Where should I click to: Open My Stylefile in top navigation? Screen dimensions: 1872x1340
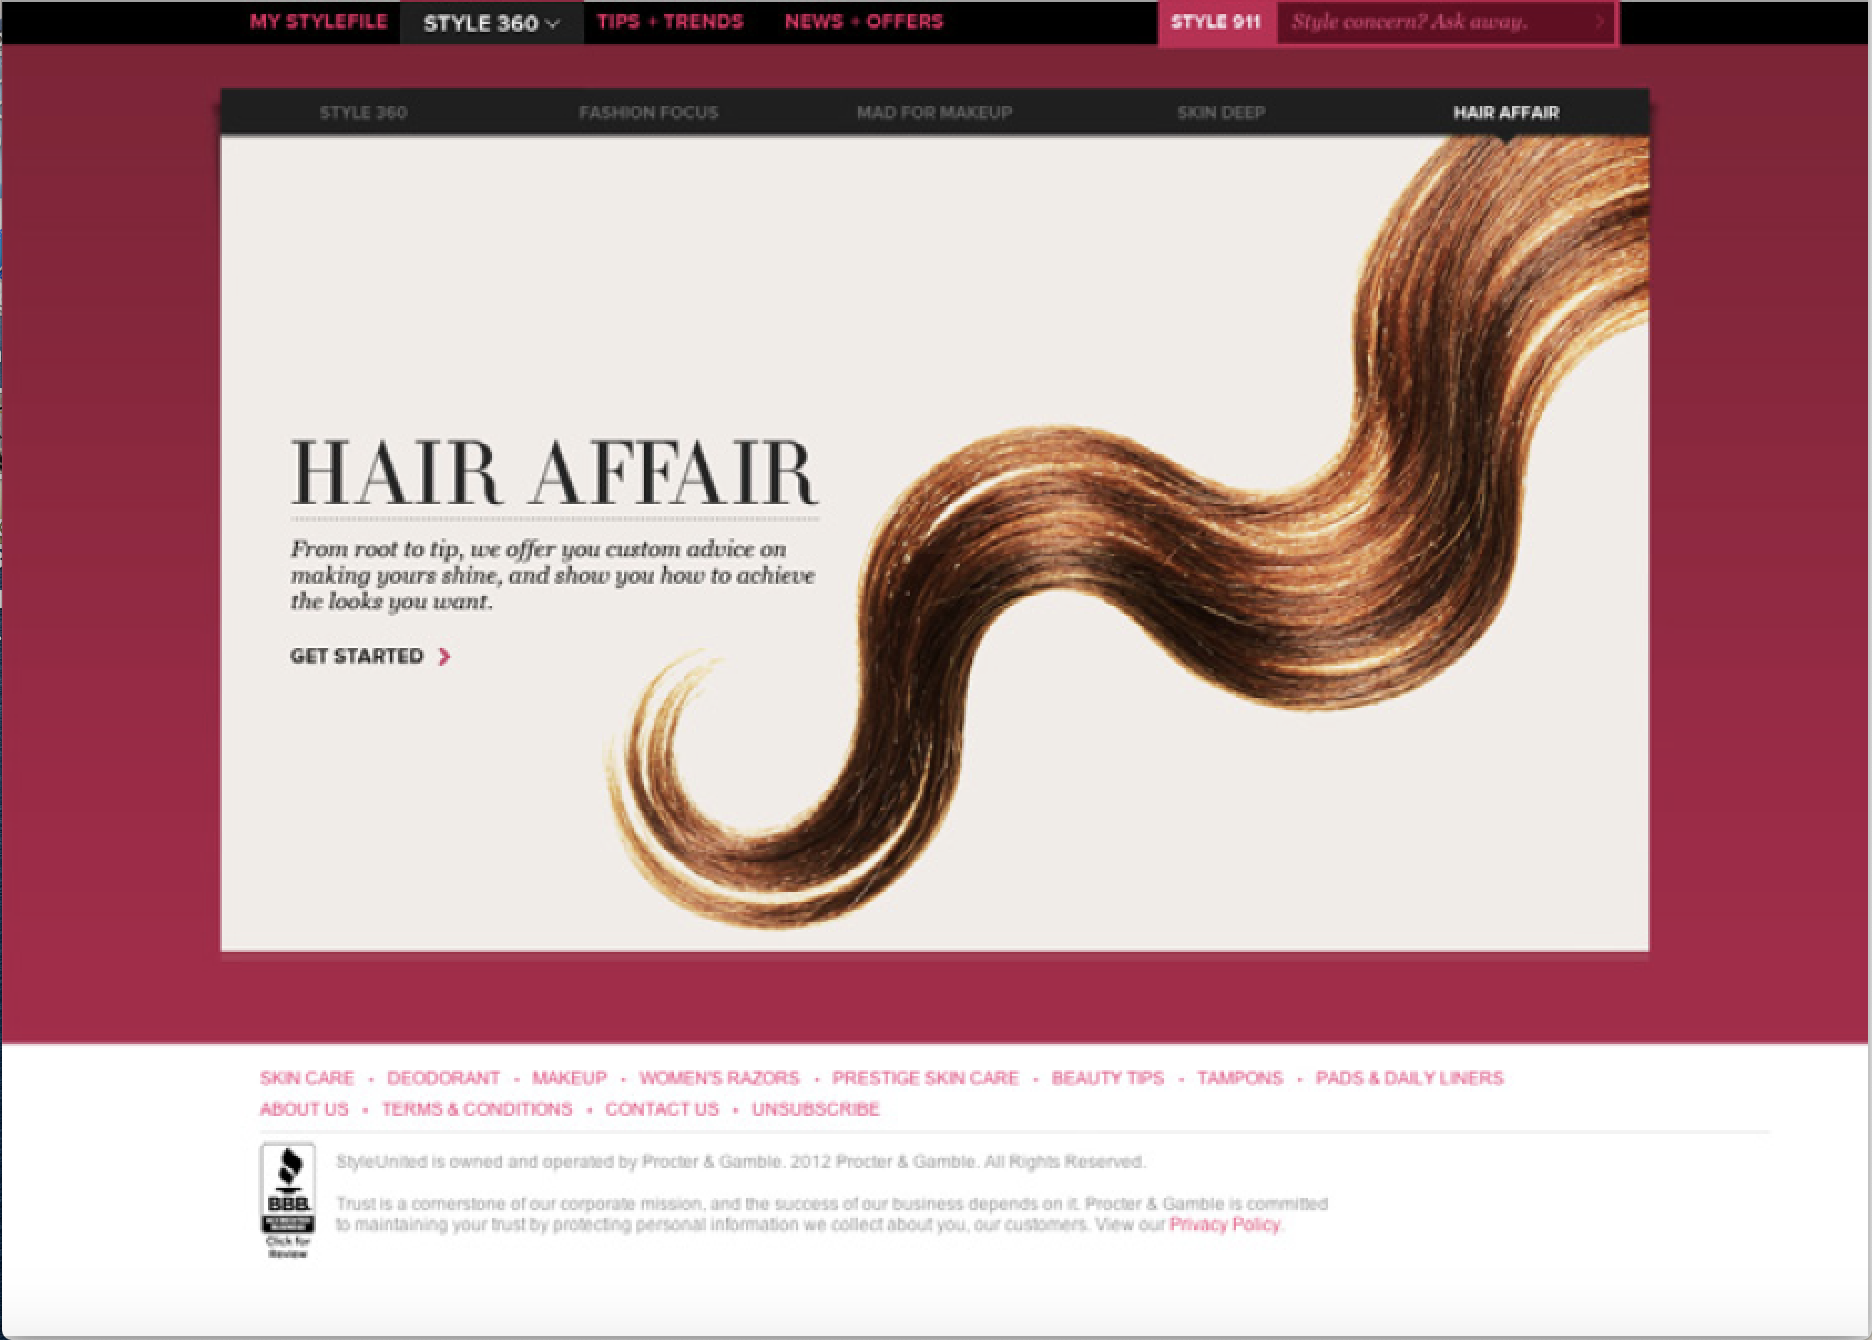[318, 22]
